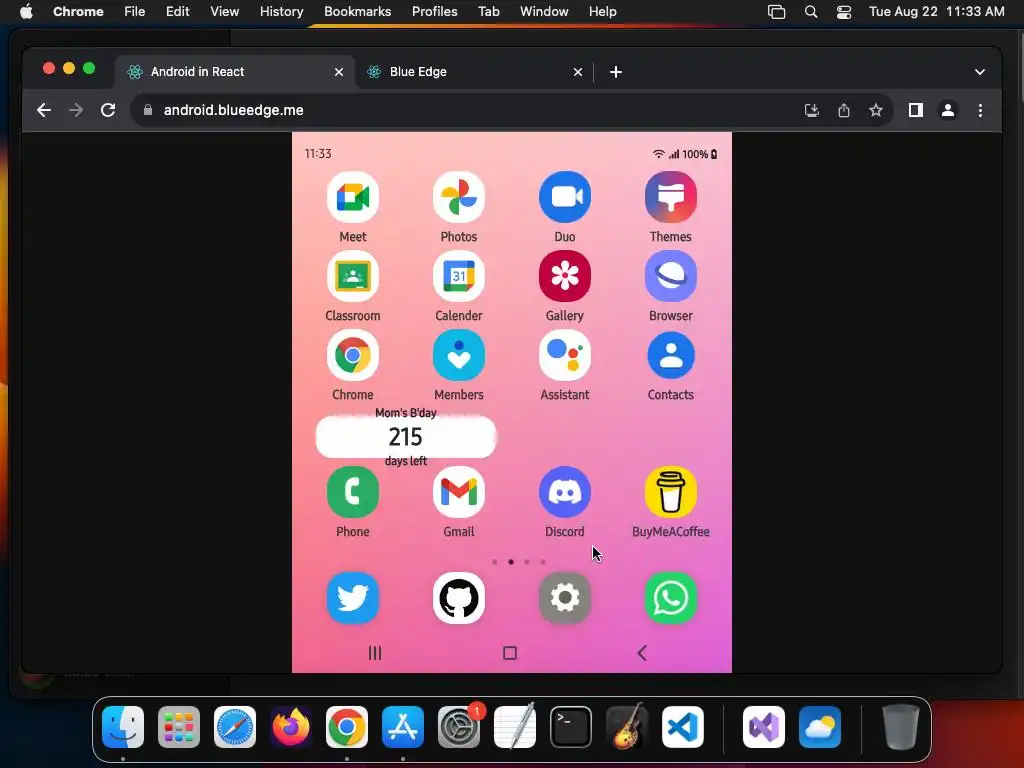Open the Profiles menu
The image size is (1024, 768).
click(434, 11)
